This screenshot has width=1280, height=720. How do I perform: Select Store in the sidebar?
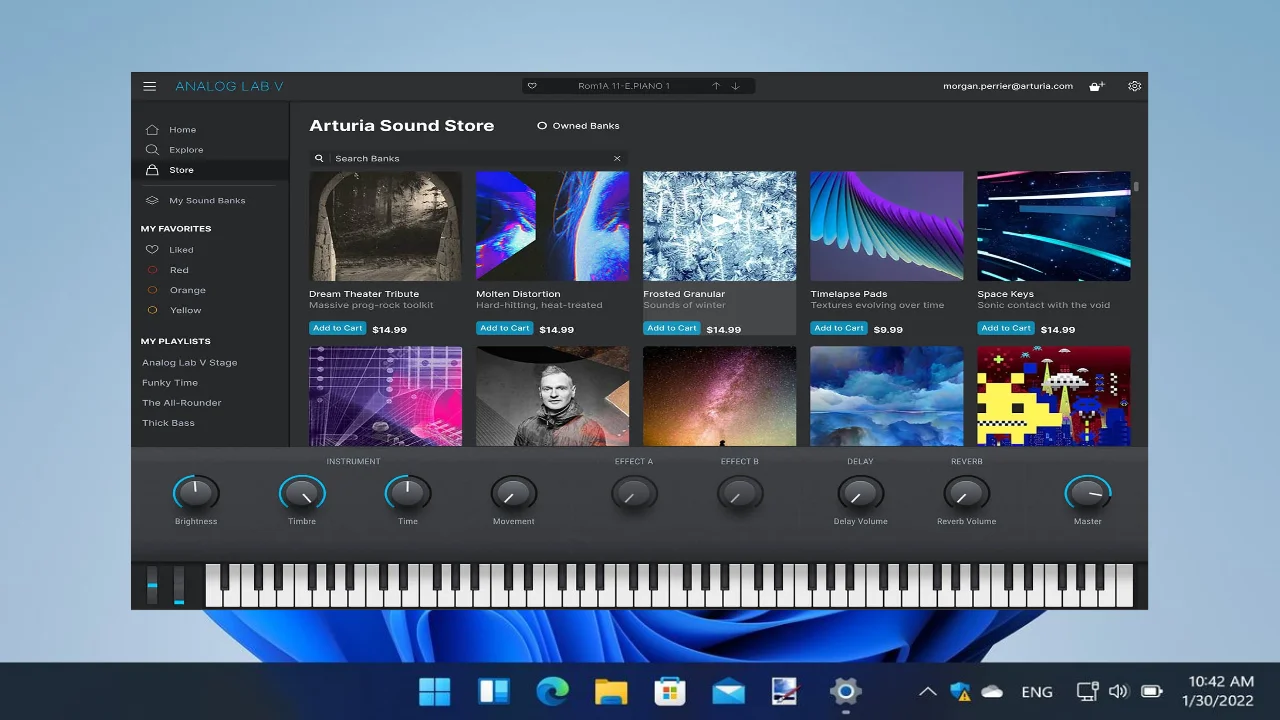click(x=210, y=170)
